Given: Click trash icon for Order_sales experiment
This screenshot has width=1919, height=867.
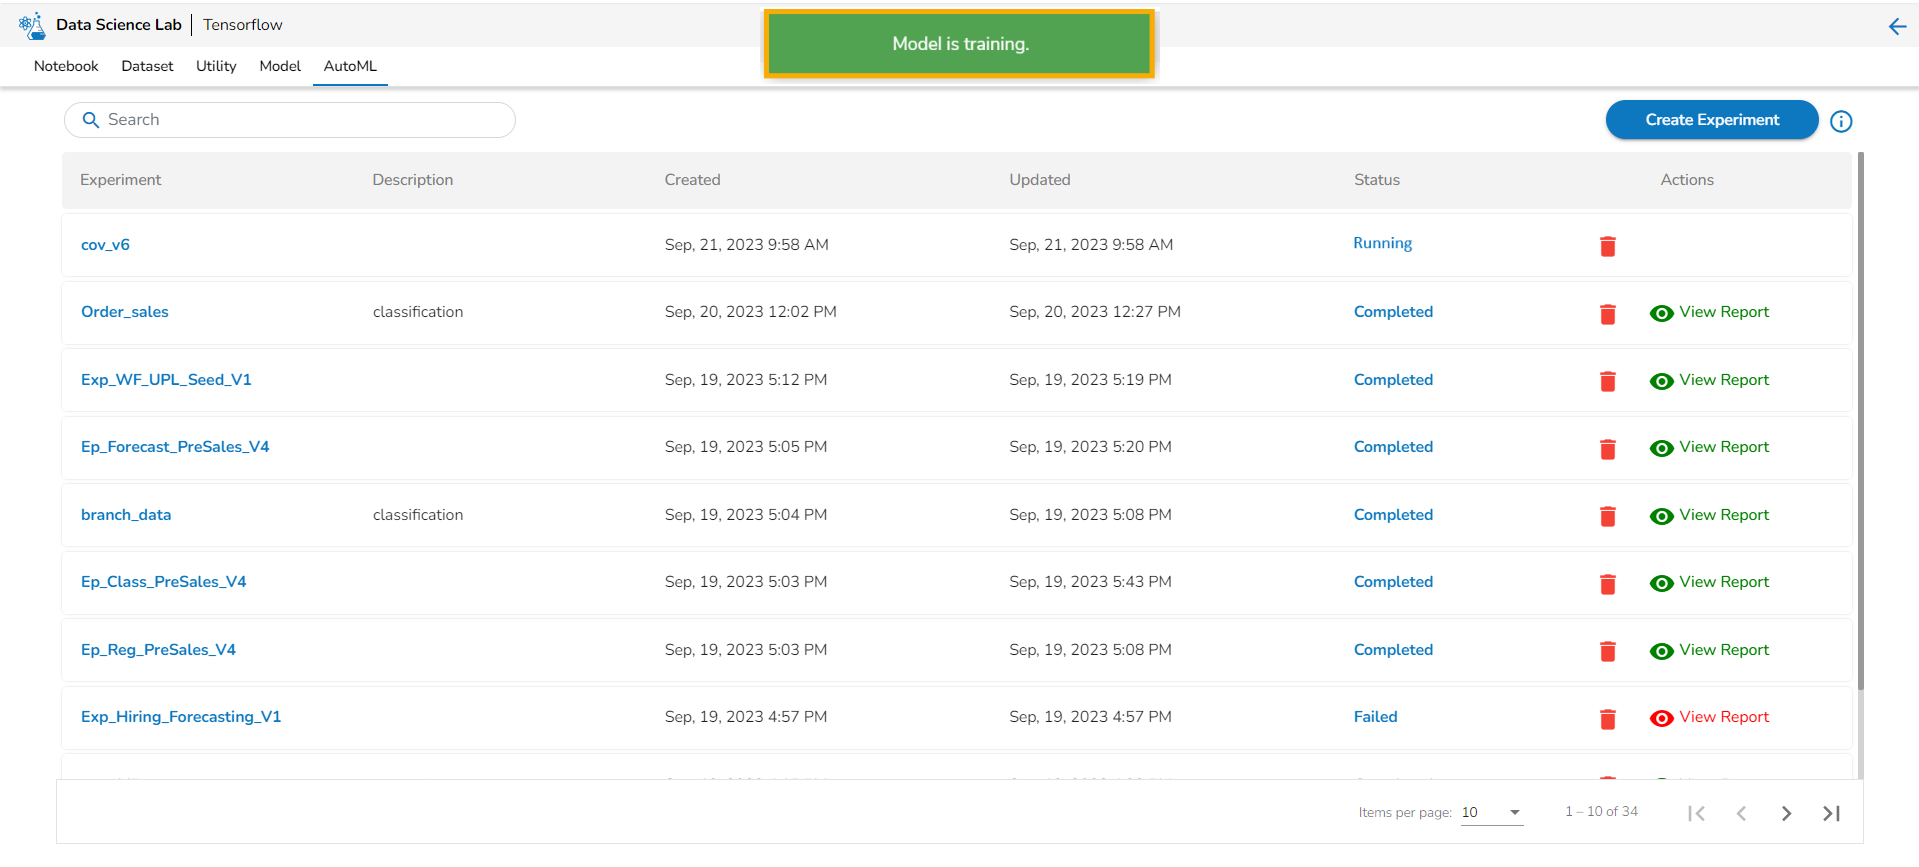Looking at the screenshot, I should [1607, 314].
